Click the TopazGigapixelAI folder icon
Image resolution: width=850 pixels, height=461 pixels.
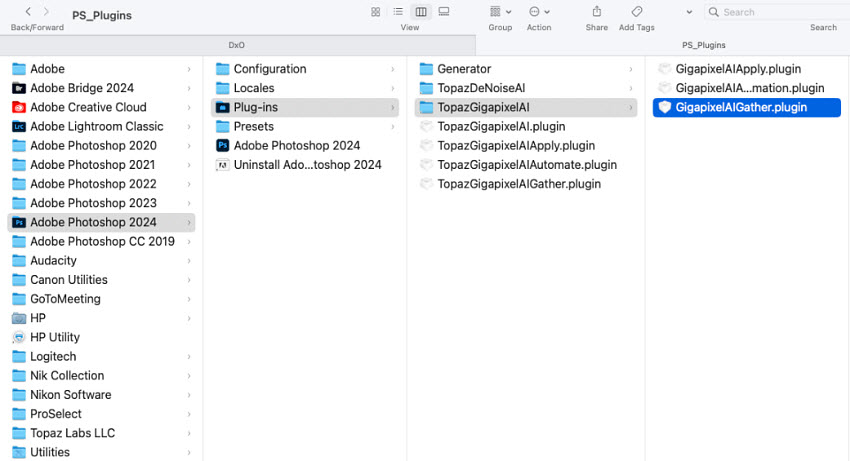[427, 107]
